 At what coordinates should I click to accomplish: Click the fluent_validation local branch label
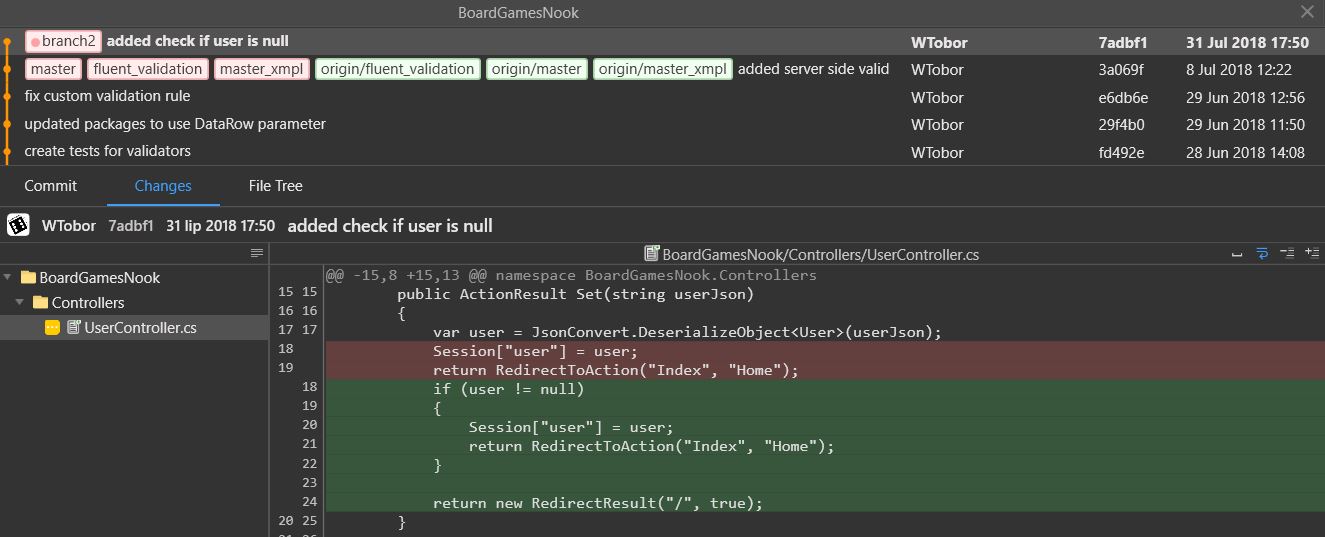click(x=149, y=69)
